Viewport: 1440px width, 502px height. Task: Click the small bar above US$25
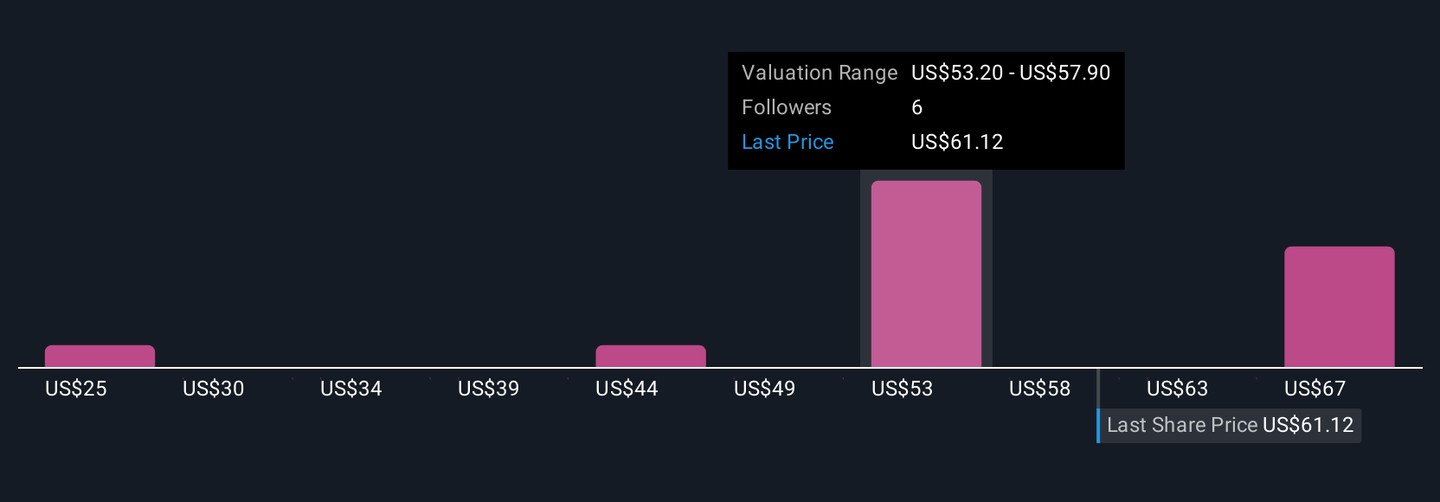pos(100,356)
